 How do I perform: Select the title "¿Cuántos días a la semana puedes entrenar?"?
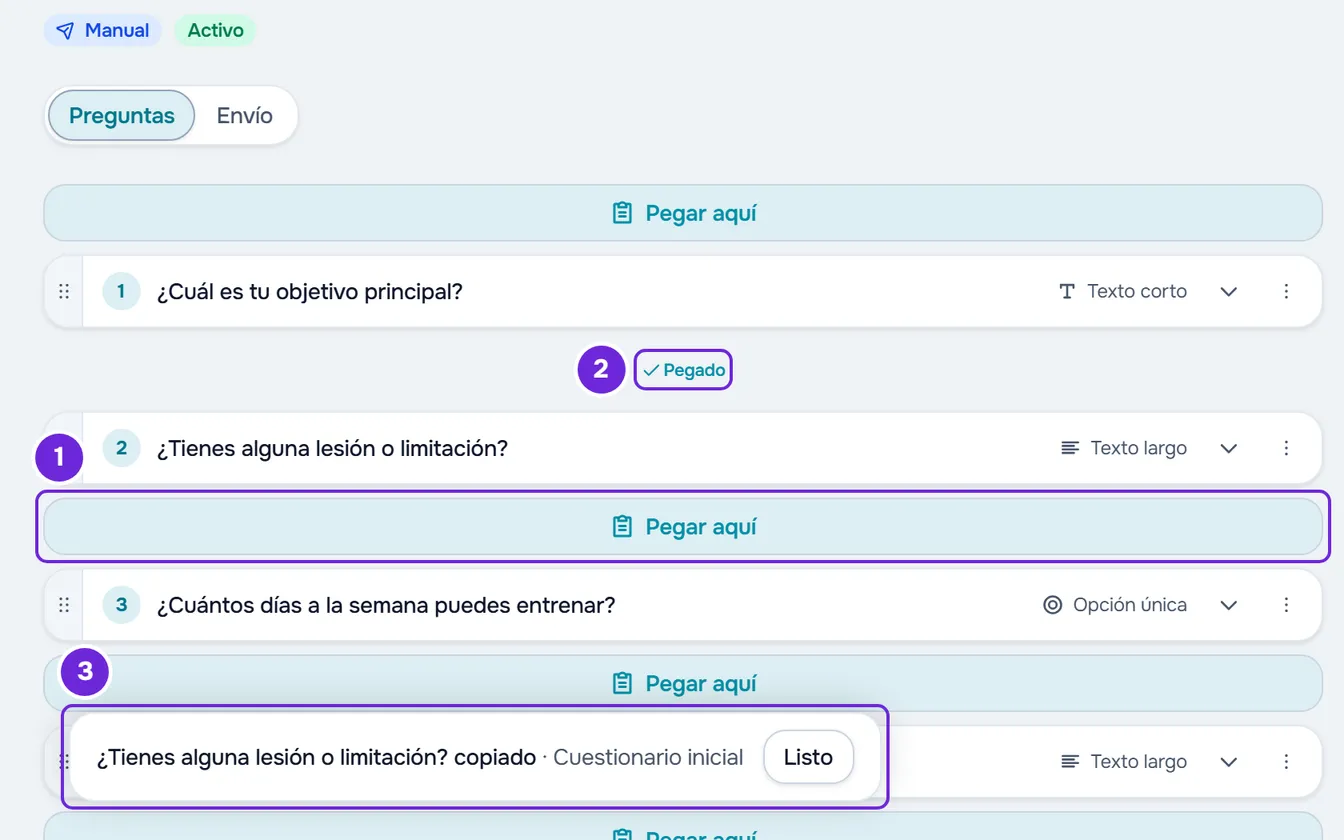coord(386,605)
